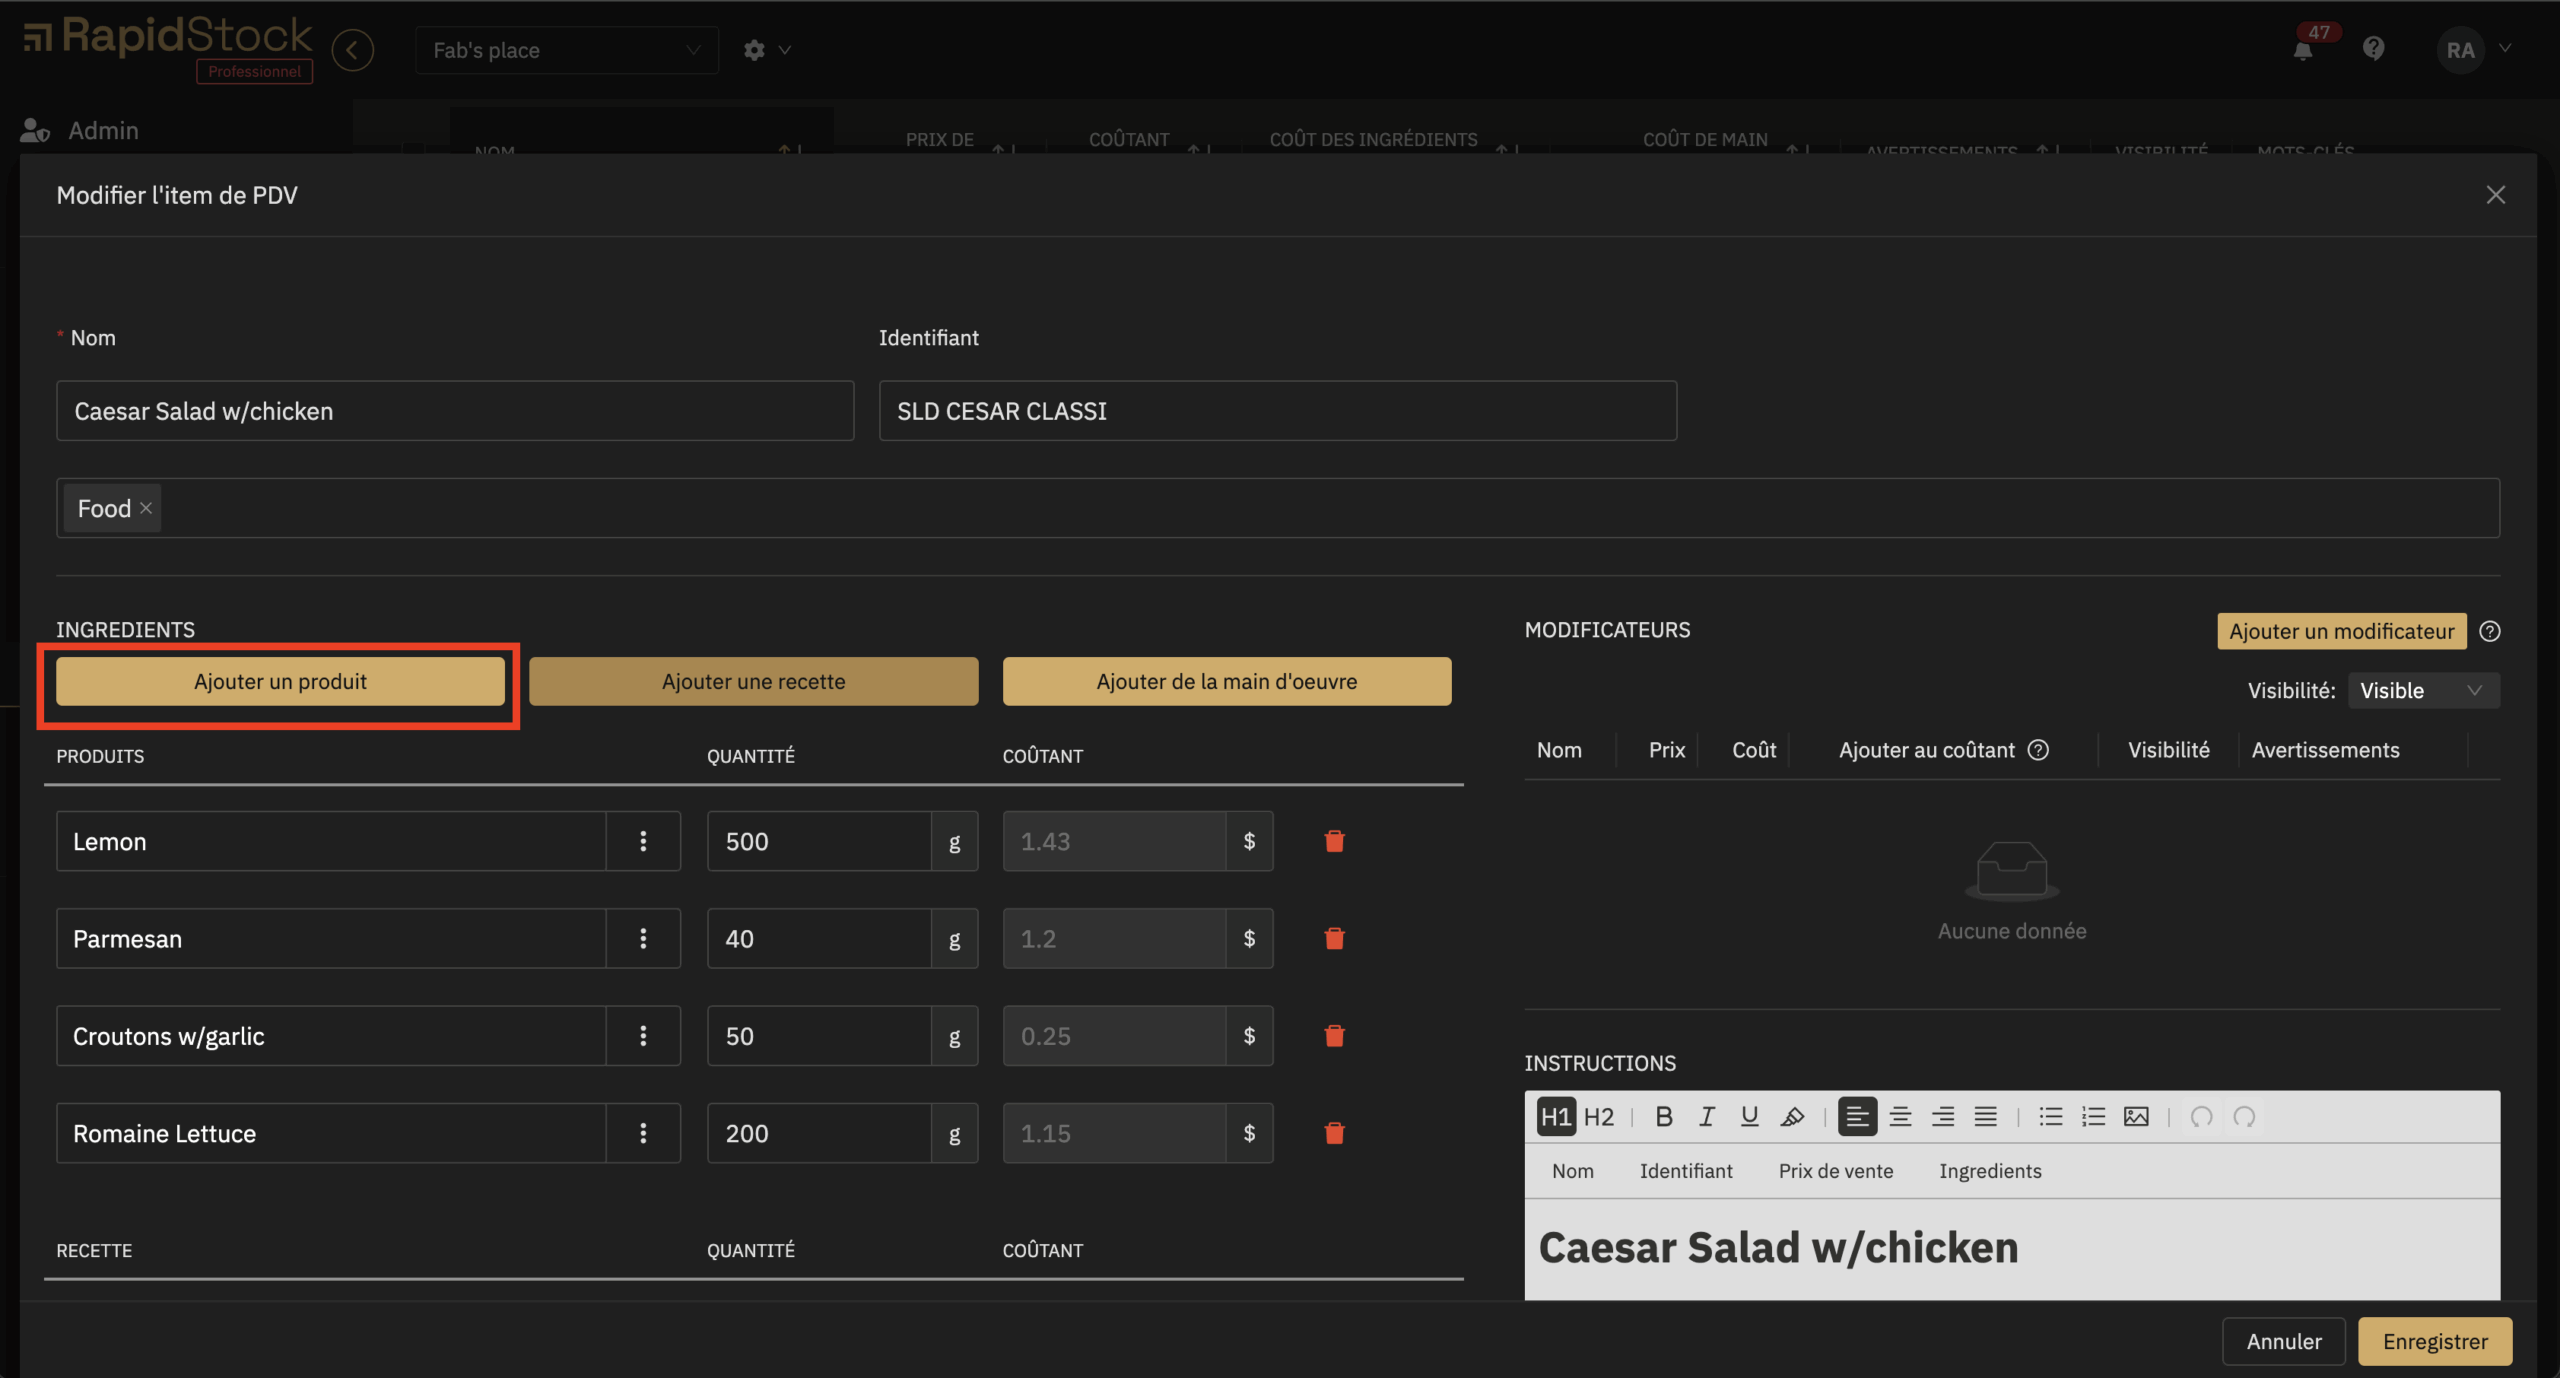Delete the Lemon ingredient row
The image size is (2560, 1378).
1334,841
